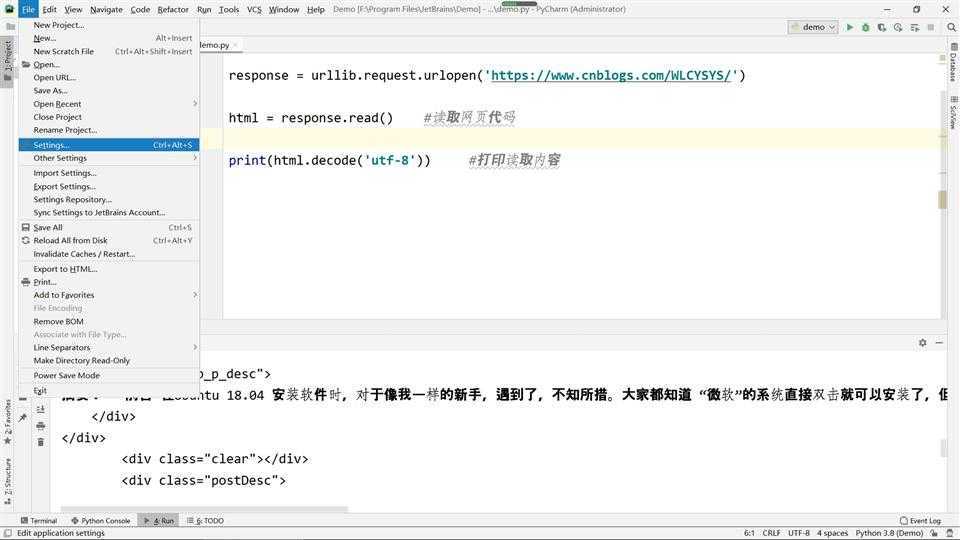Viewport: 960px width, 540px height.
Task: Change the Python 3.8 (Demo) interpreter
Action: [888, 533]
